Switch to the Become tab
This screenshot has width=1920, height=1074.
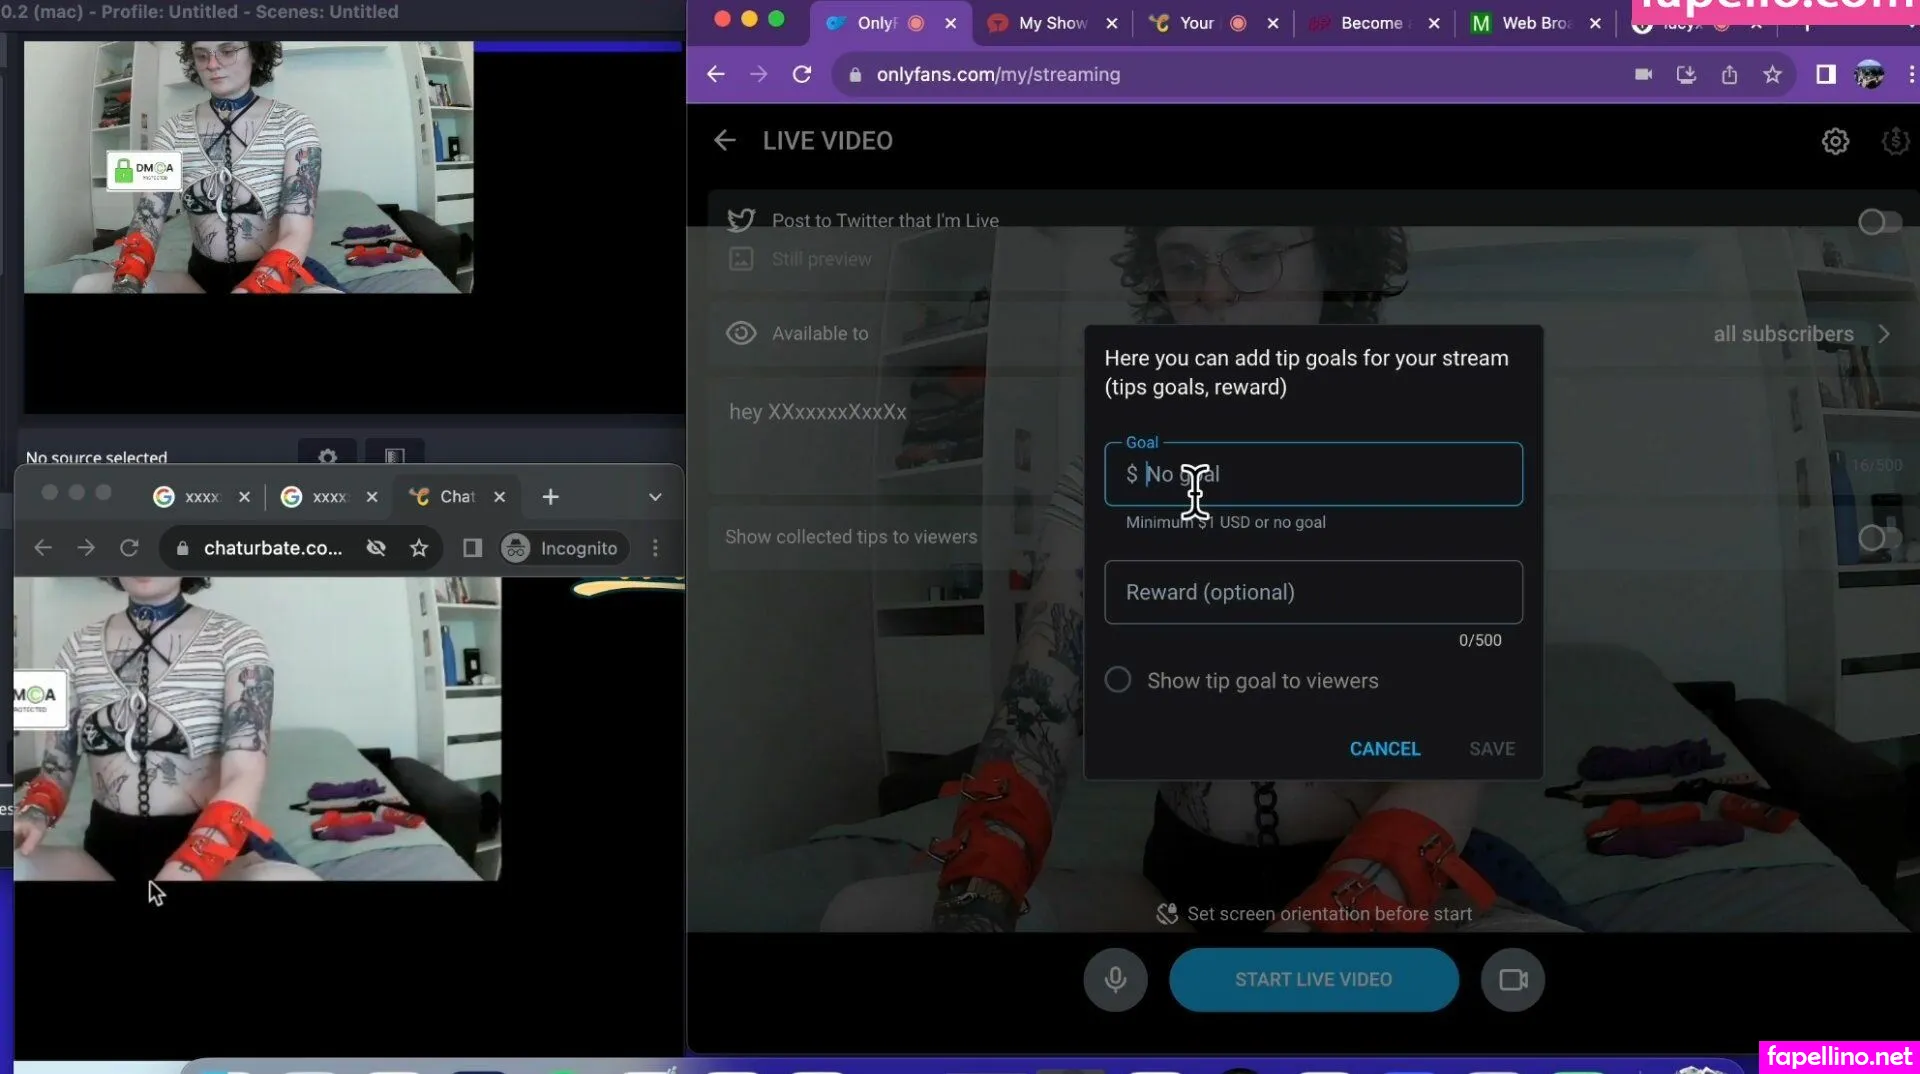1372,23
